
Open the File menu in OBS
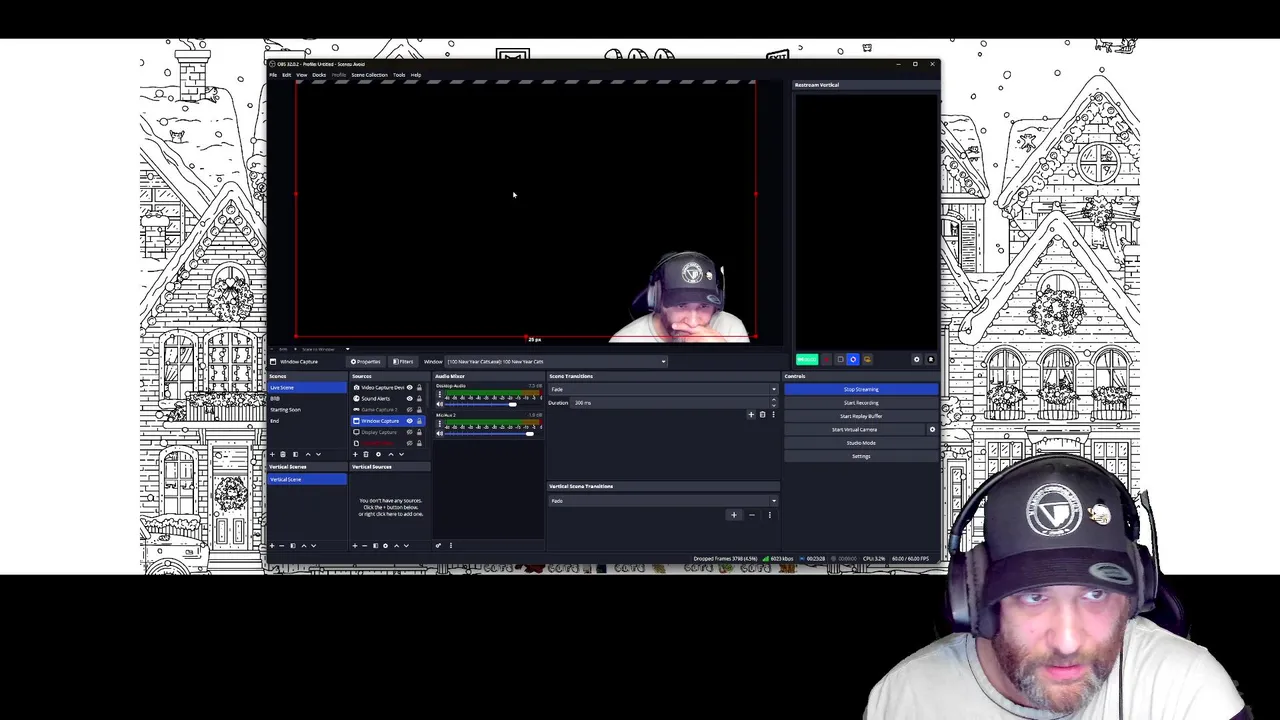tap(273, 75)
